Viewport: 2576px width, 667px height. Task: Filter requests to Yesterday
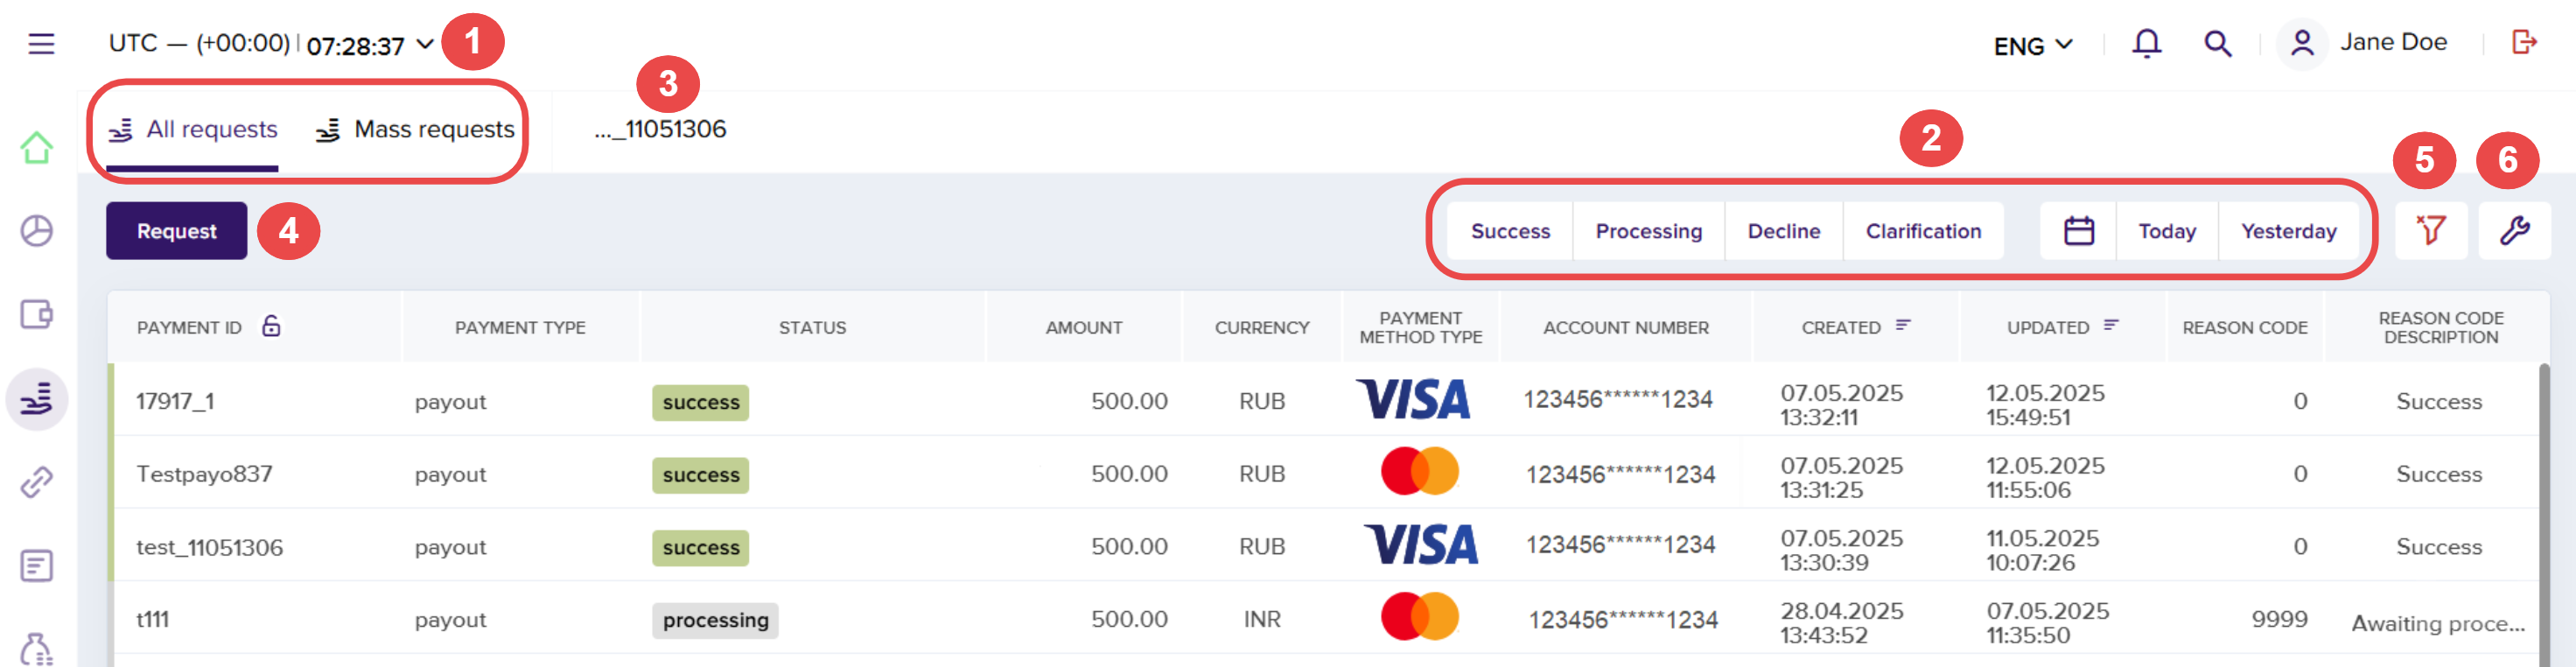click(2288, 231)
